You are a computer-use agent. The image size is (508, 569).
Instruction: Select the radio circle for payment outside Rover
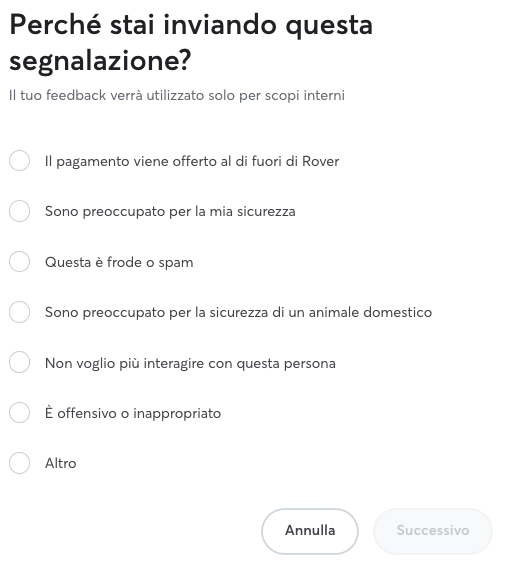pos(20,160)
